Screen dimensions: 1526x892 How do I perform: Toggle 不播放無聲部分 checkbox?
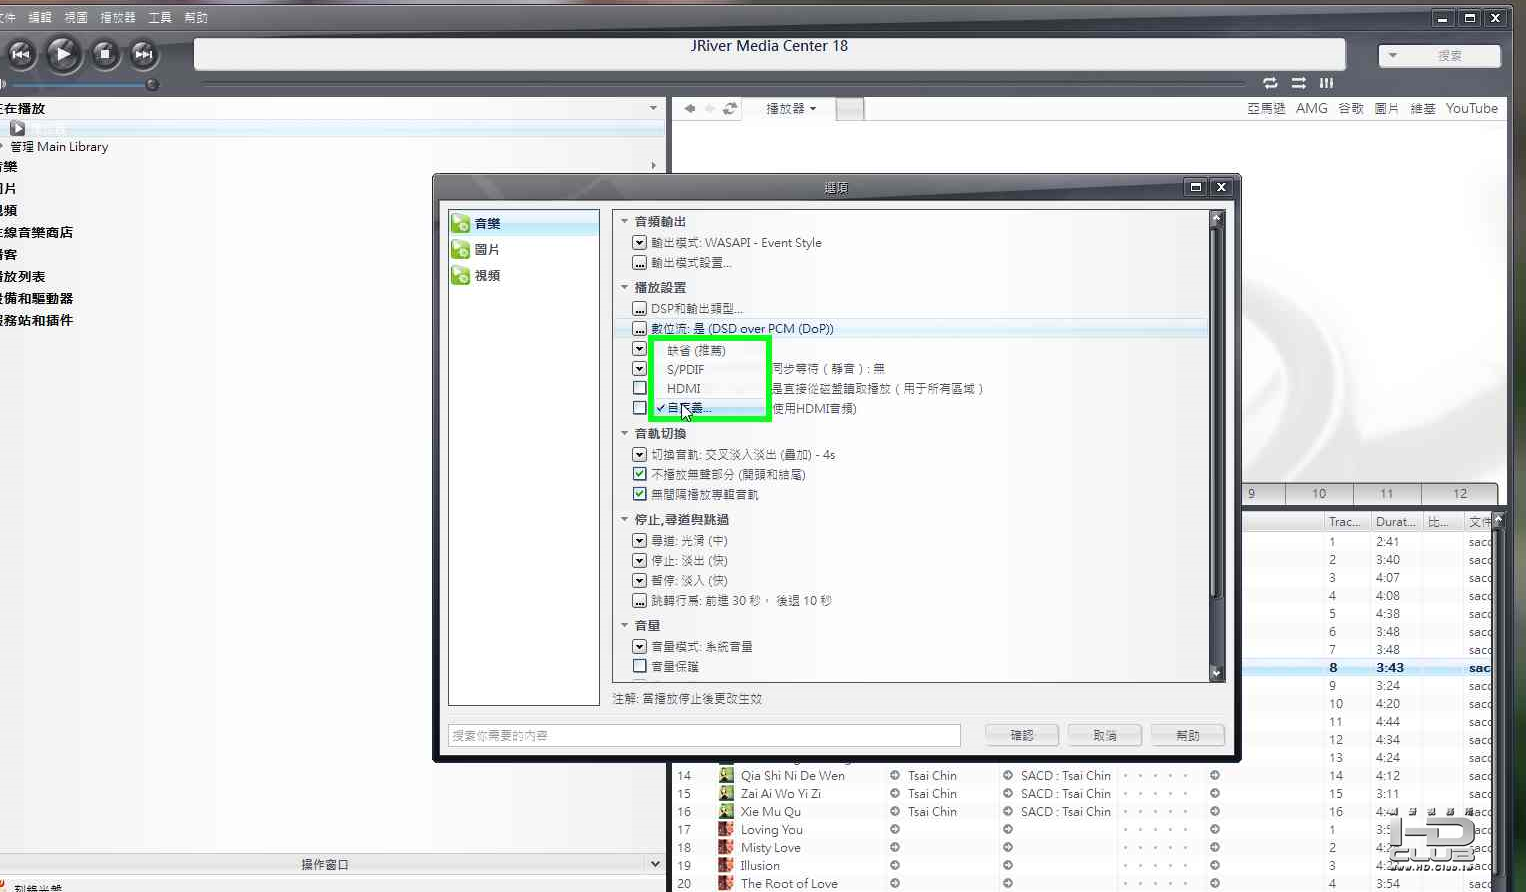click(x=639, y=474)
